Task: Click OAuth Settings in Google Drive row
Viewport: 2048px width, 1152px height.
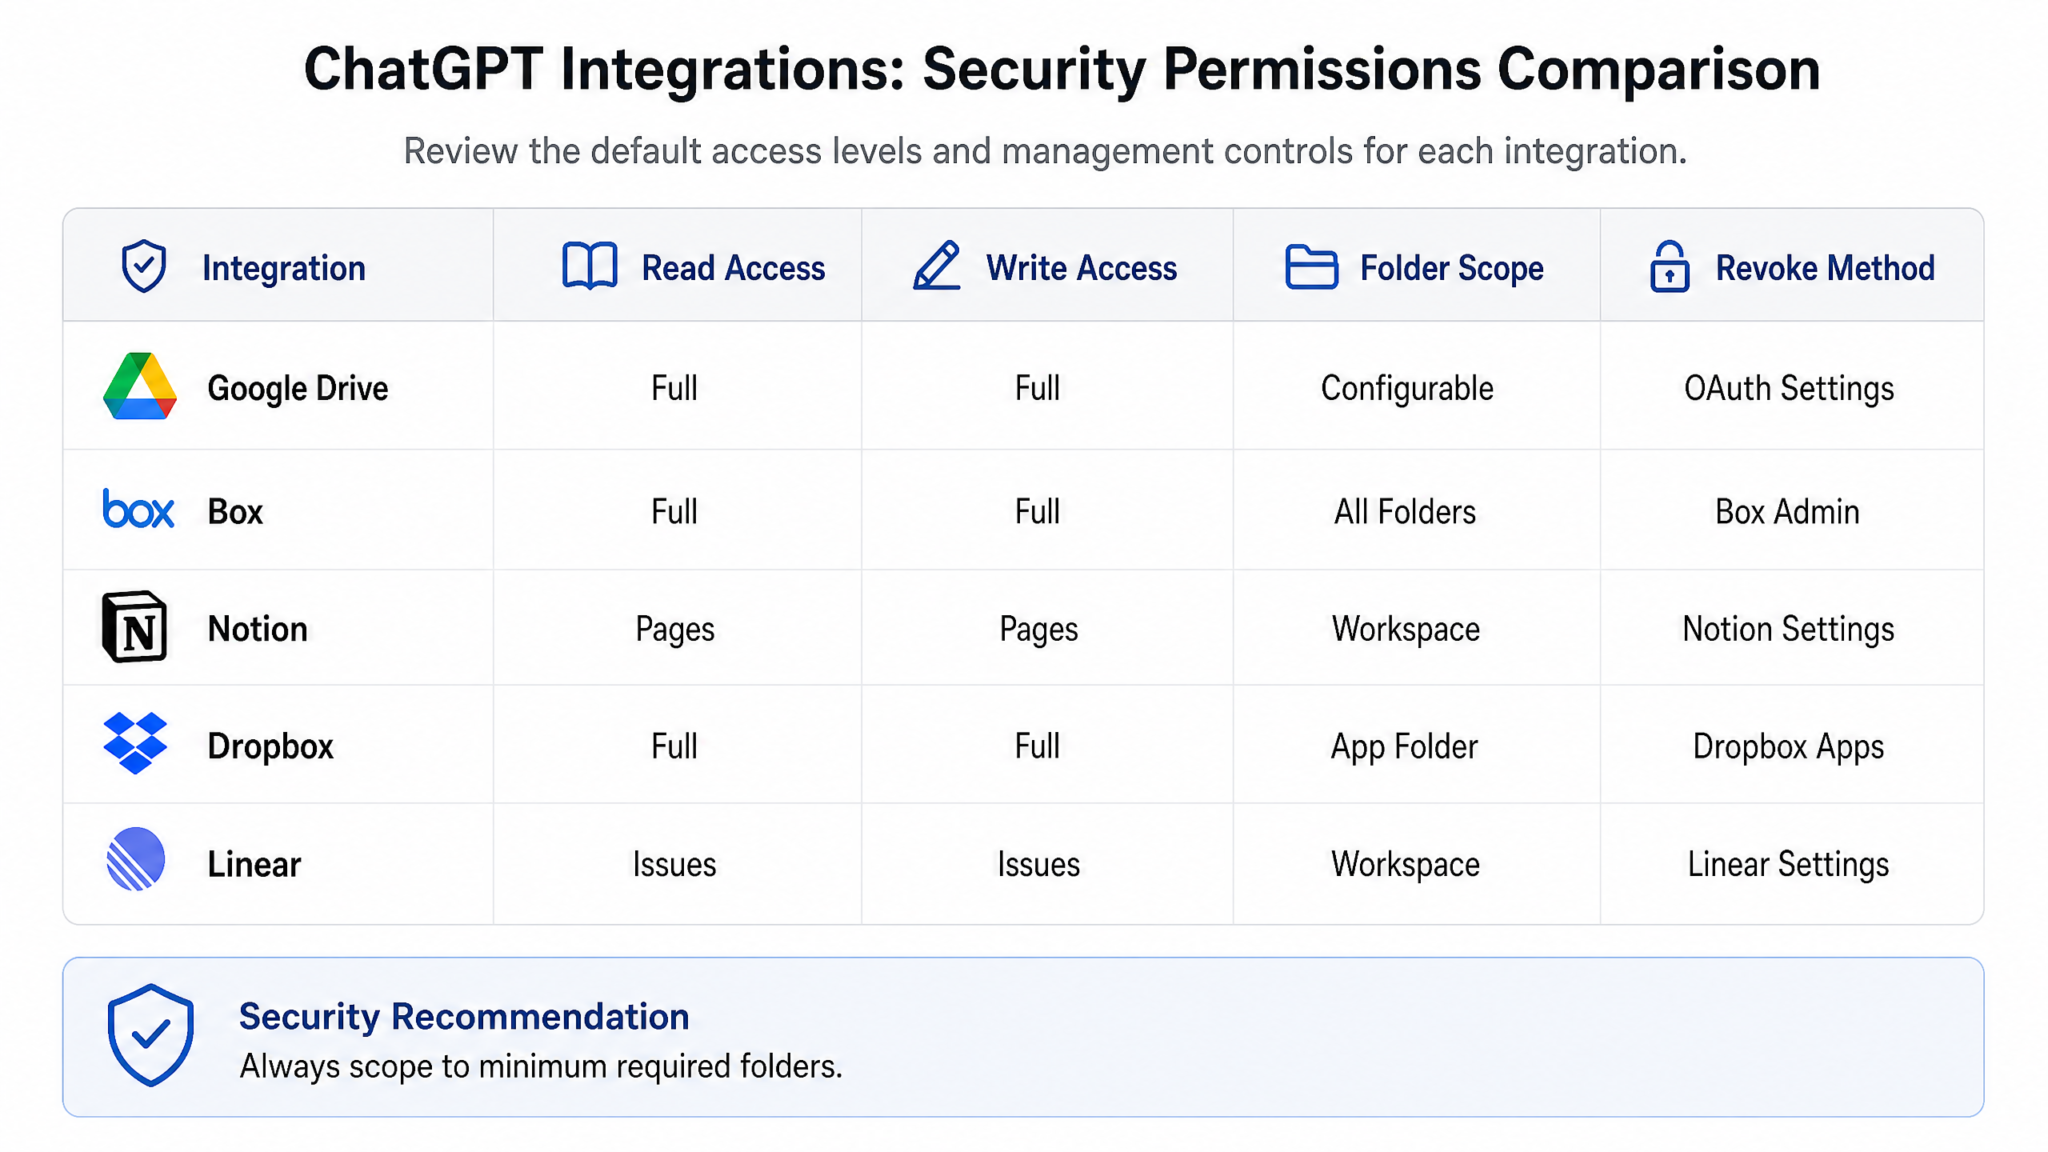Action: tap(1789, 388)
